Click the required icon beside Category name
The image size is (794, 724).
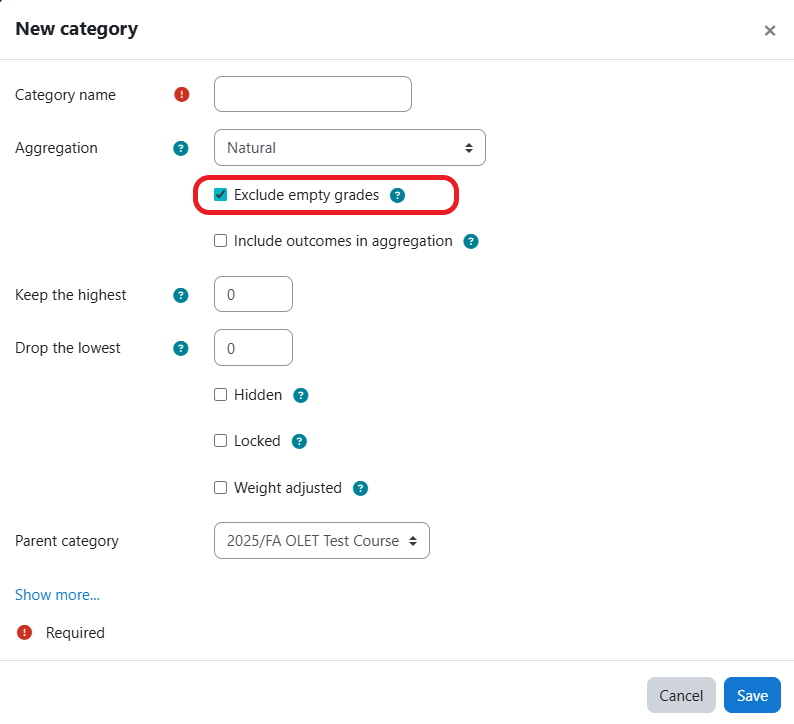(x=181, y=95)
